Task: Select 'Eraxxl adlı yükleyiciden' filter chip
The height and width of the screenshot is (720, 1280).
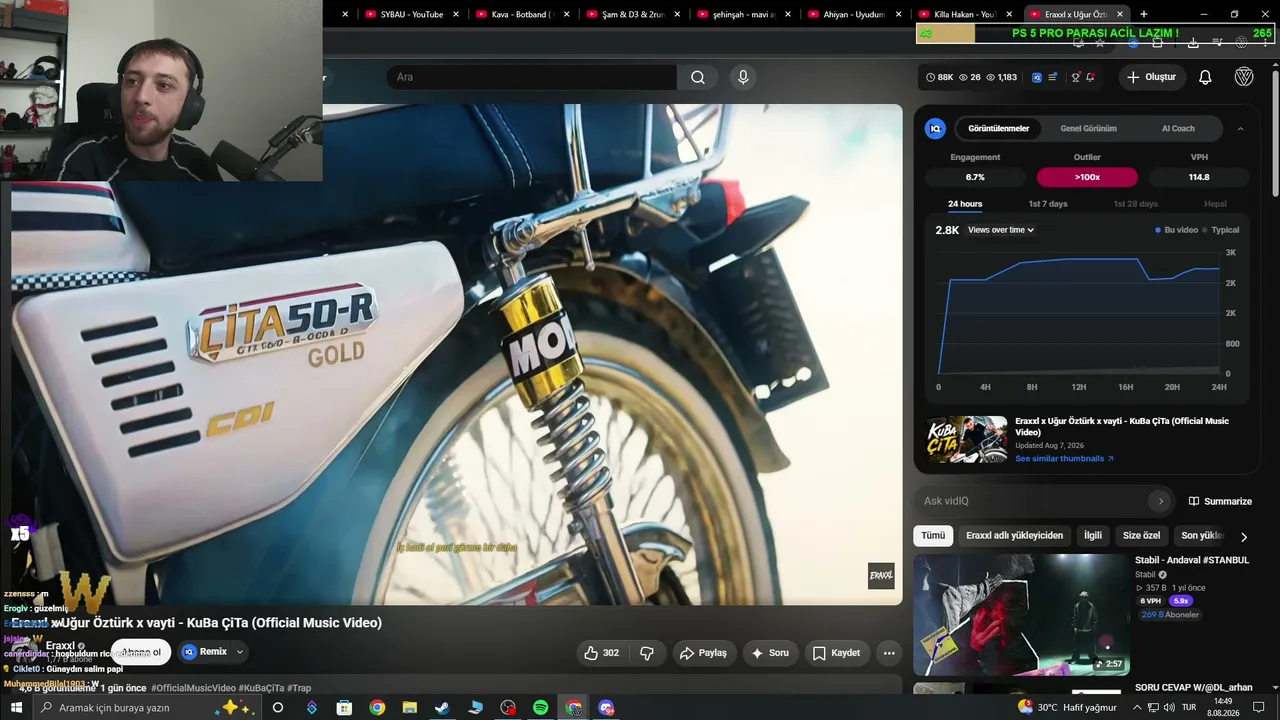Action: click(1015, 536)
